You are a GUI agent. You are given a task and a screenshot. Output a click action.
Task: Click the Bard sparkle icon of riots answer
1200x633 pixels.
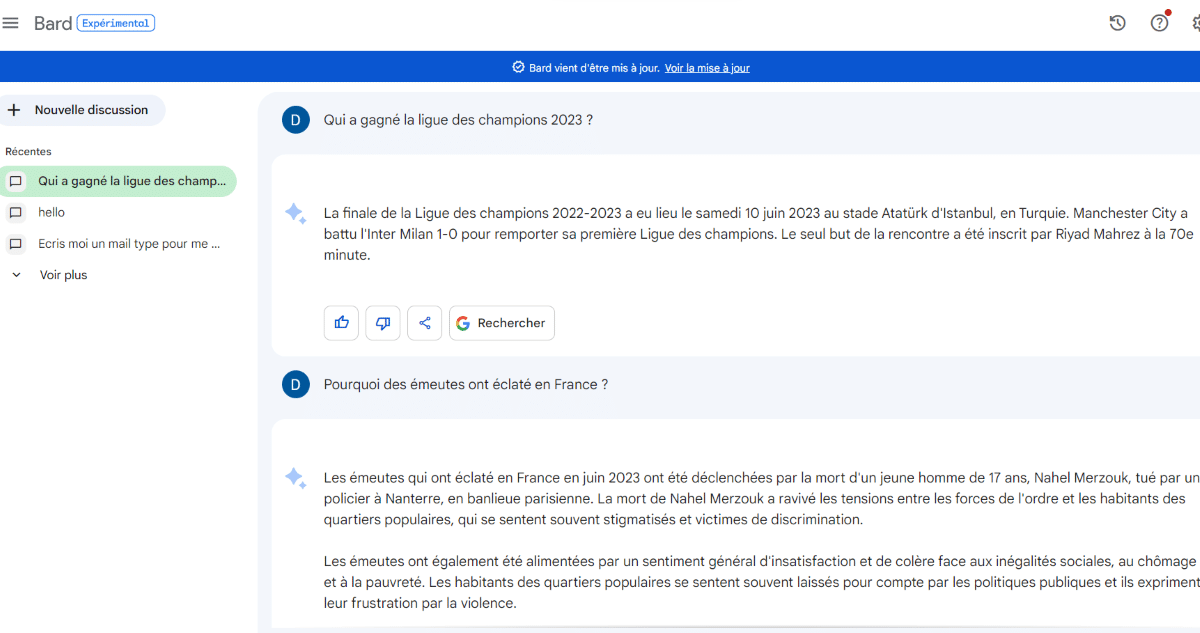tap(295, 478)
